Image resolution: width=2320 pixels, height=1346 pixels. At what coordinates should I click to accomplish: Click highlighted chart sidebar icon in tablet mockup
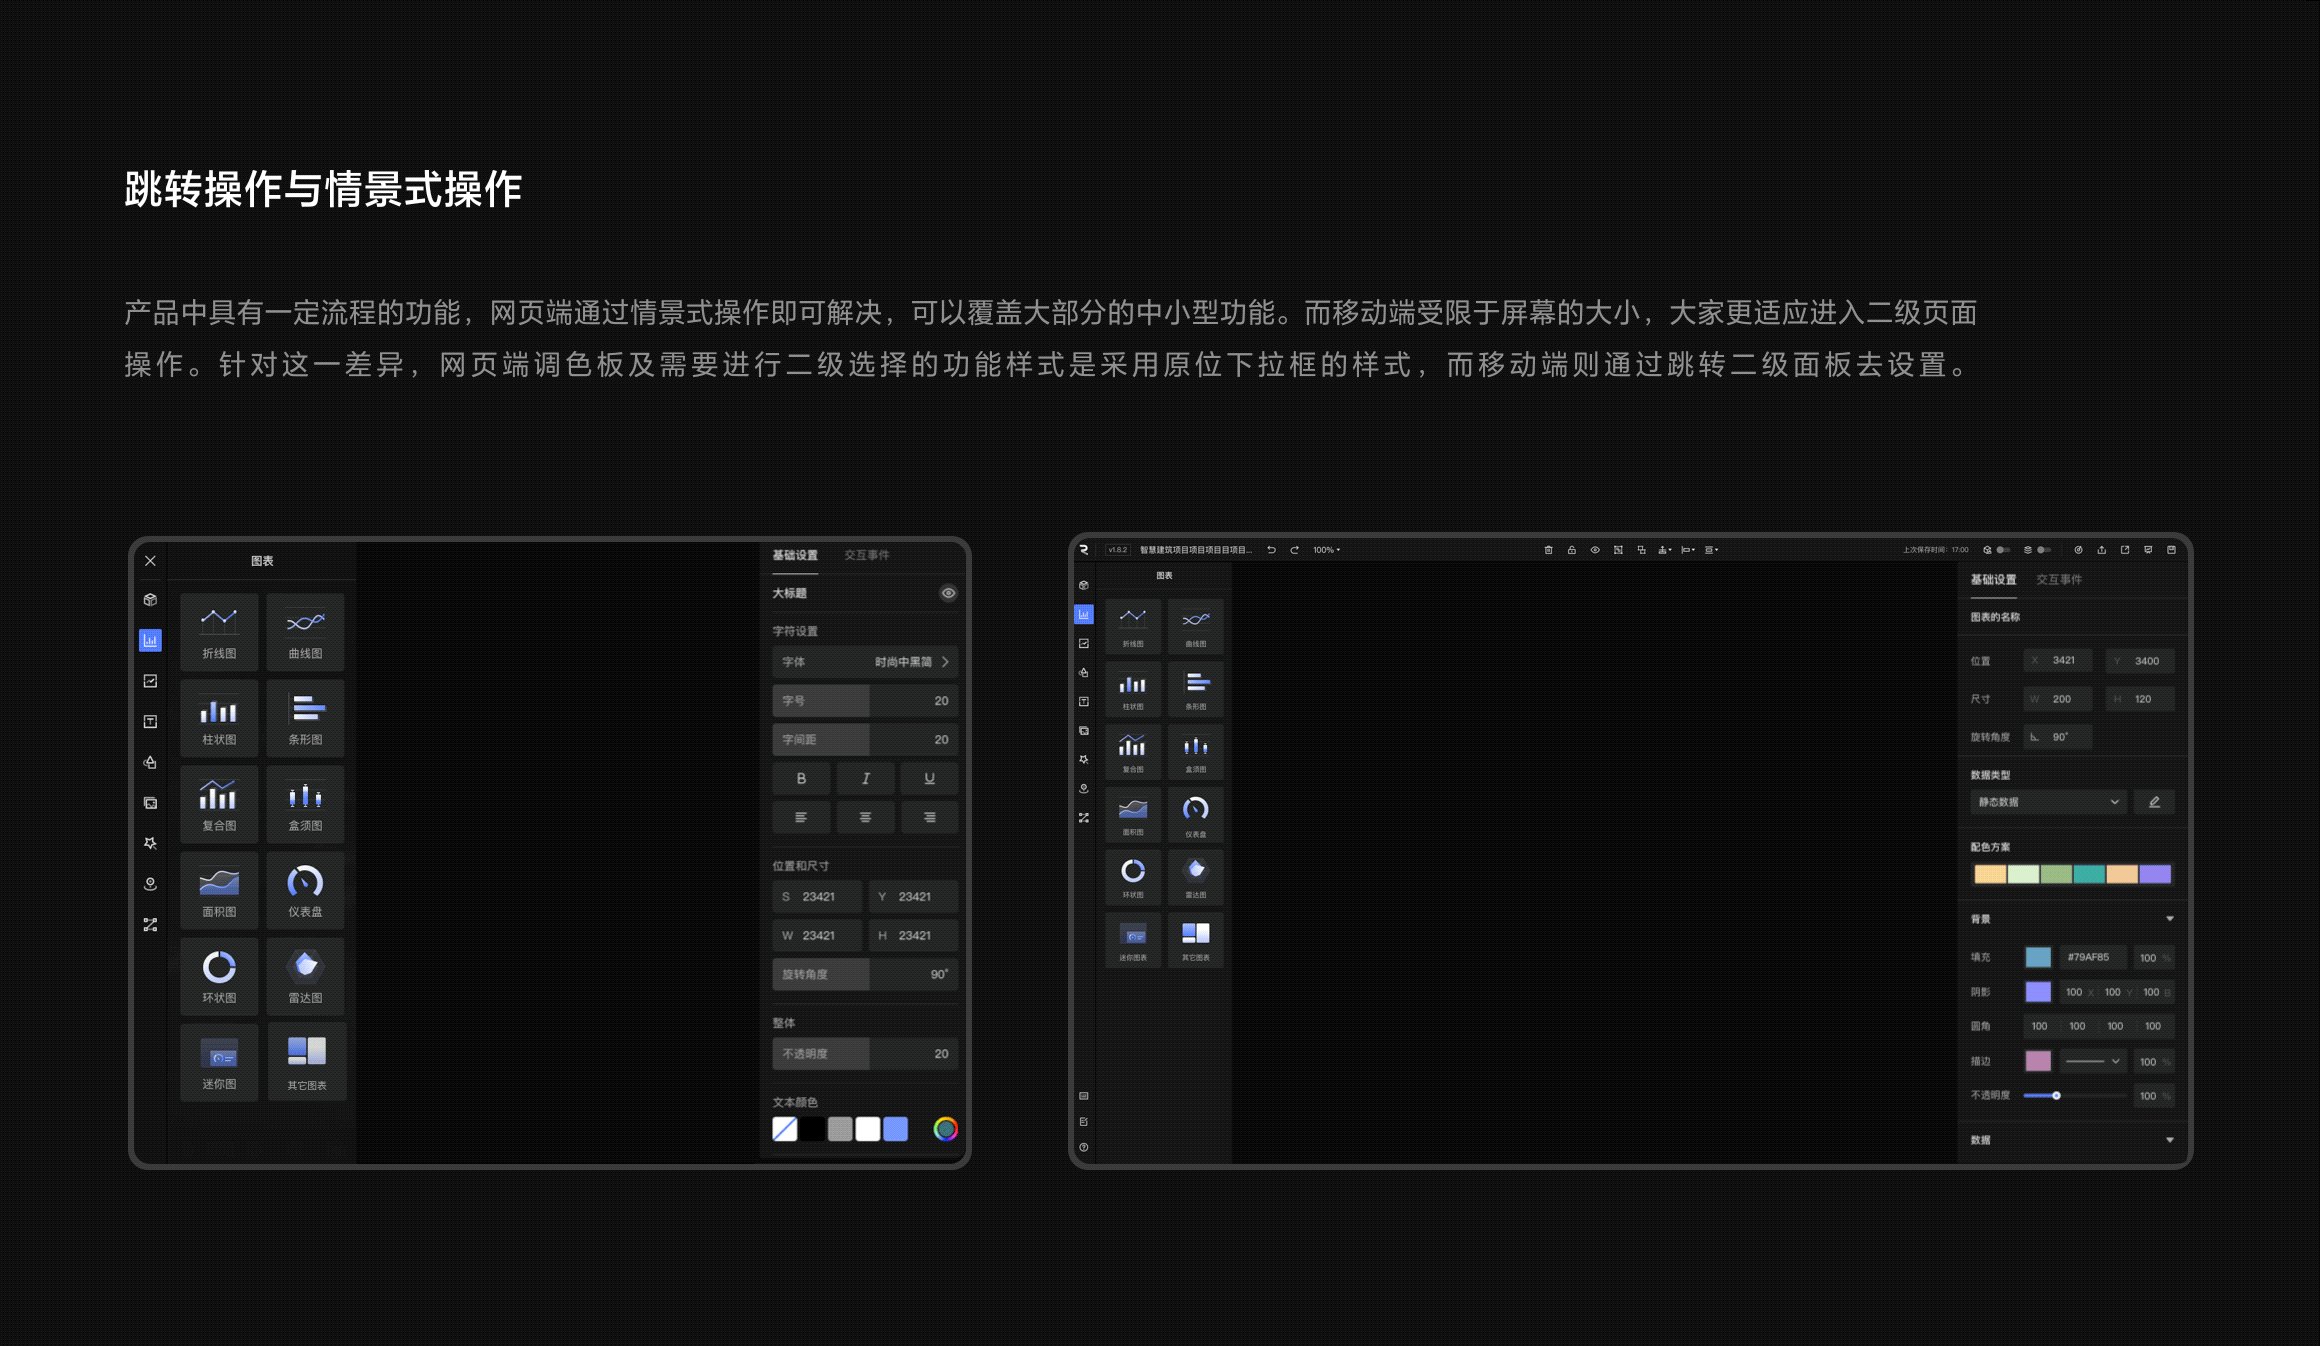(x=150, y=640)
